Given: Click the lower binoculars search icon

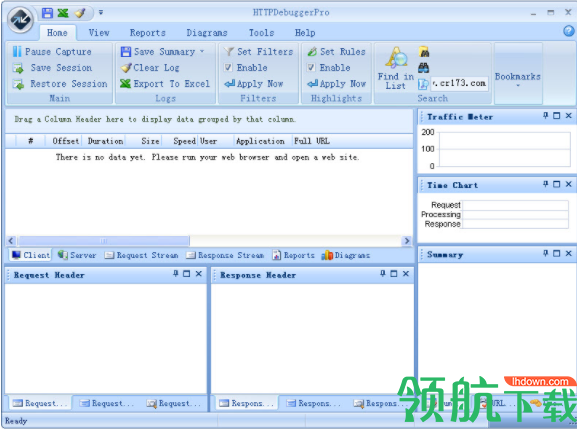Looking at the screenshot, I should (424, 68).
